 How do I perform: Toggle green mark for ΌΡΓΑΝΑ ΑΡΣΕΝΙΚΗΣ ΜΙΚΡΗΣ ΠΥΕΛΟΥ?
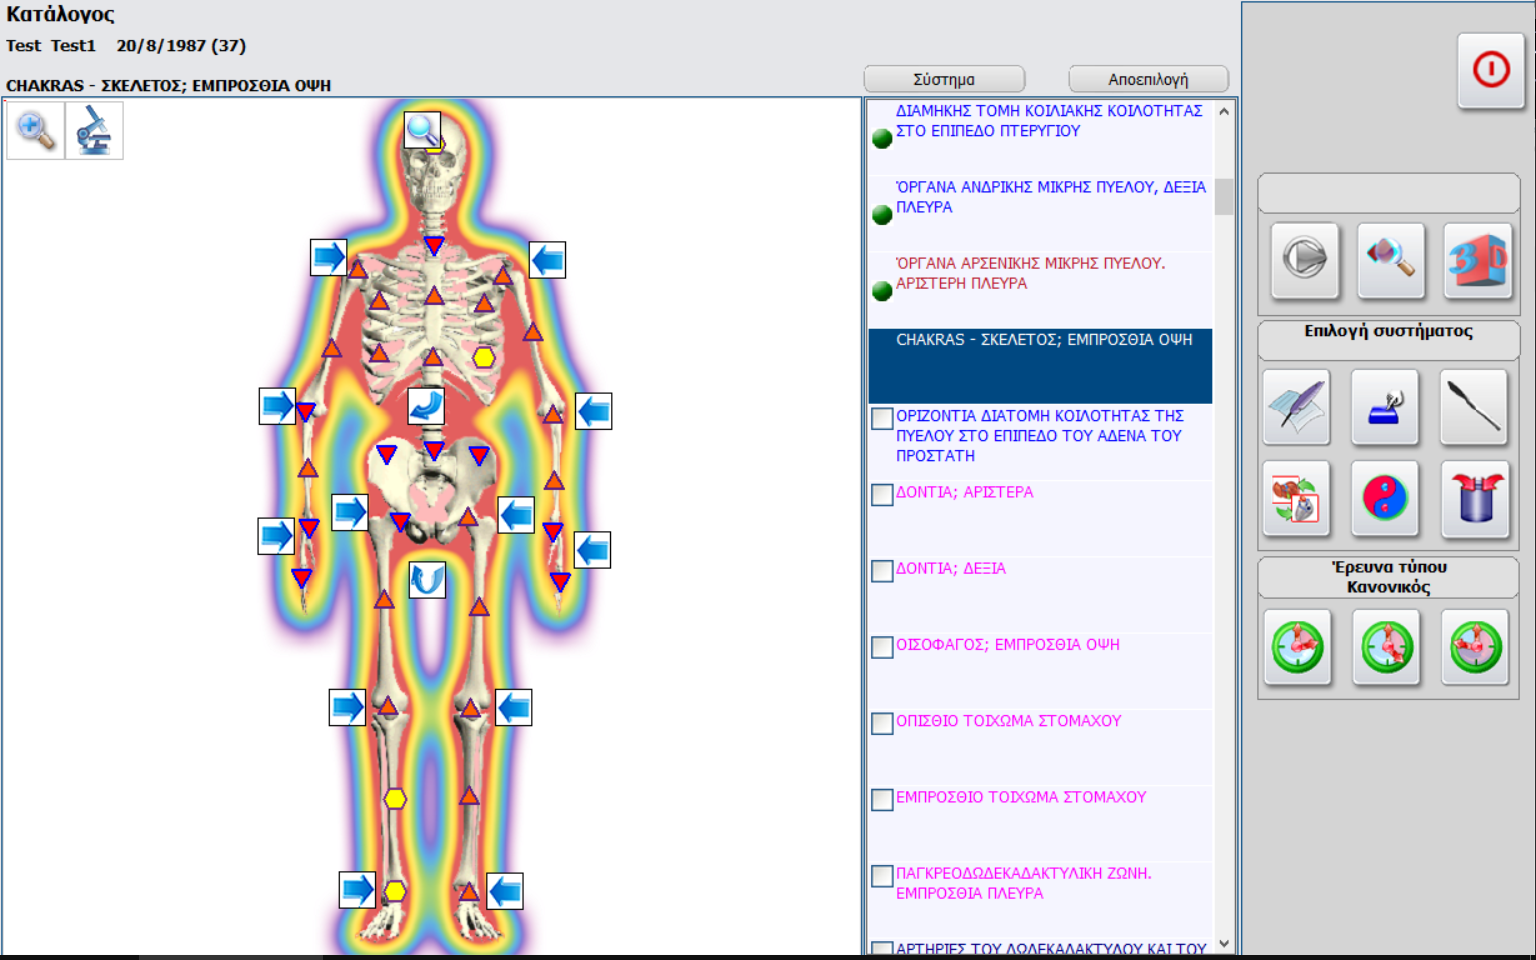pos(882,291)
